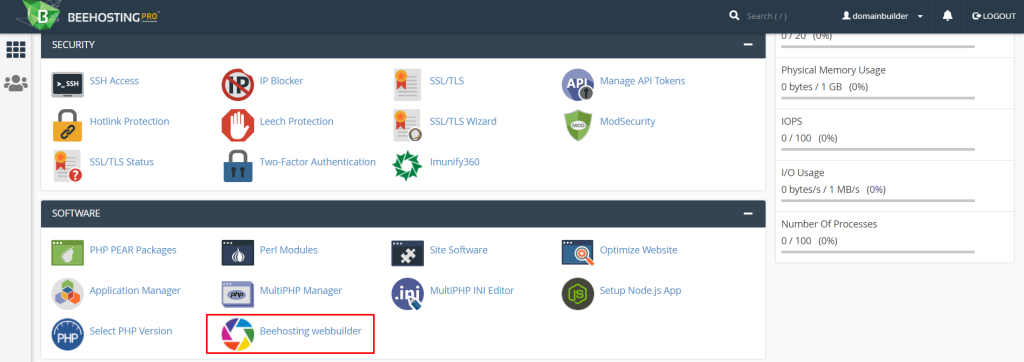Click the SOFTWARE section header title
Viewport: 1024px width, 362px height.
click(x=76, y=213)
